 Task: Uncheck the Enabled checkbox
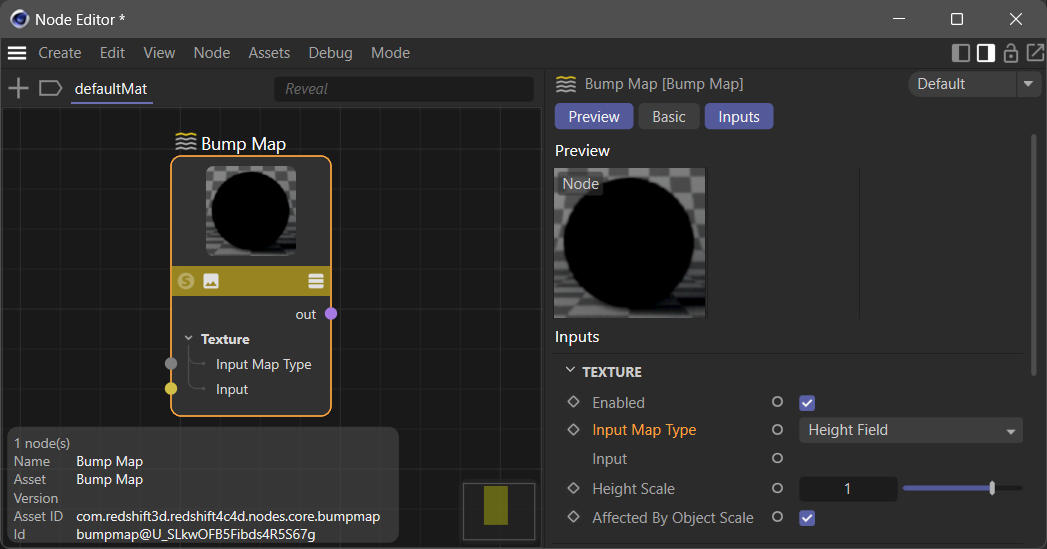pyautogui.click(x=807, y=403)
